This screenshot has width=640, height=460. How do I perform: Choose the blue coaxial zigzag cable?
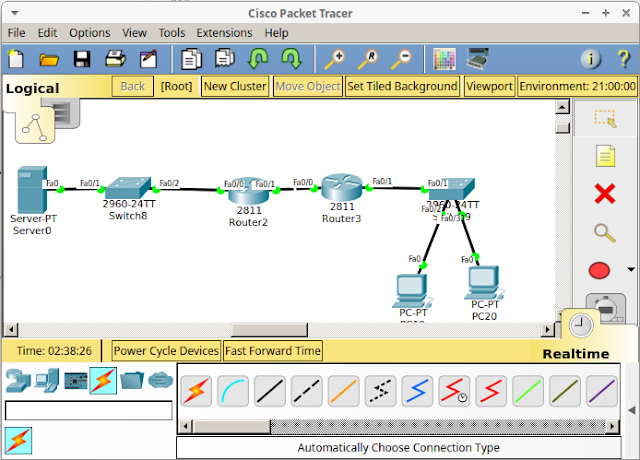click(x=417, y=391)
